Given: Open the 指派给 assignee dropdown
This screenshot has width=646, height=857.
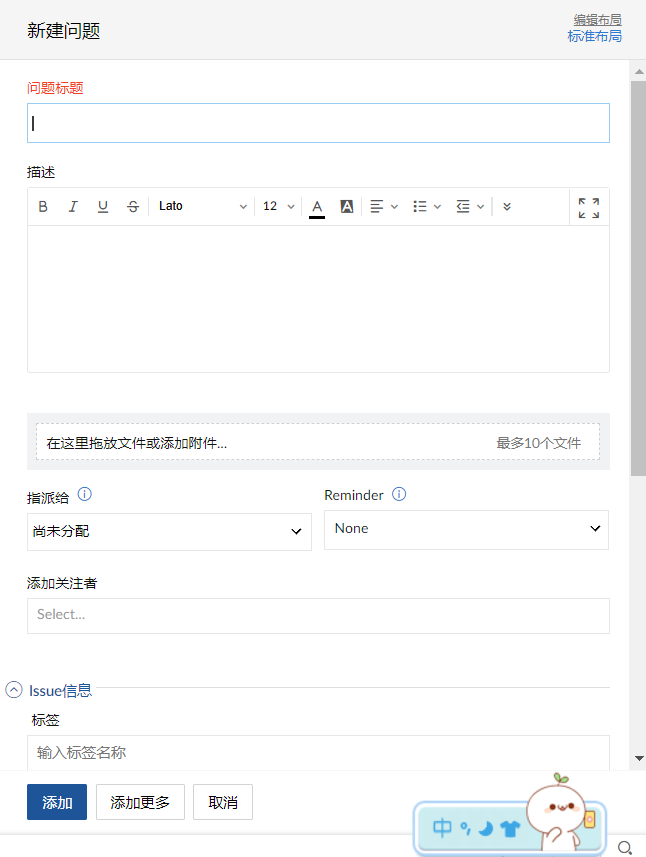Looking at the screenshot, I should pyautogui.click(x=169, y=532).
